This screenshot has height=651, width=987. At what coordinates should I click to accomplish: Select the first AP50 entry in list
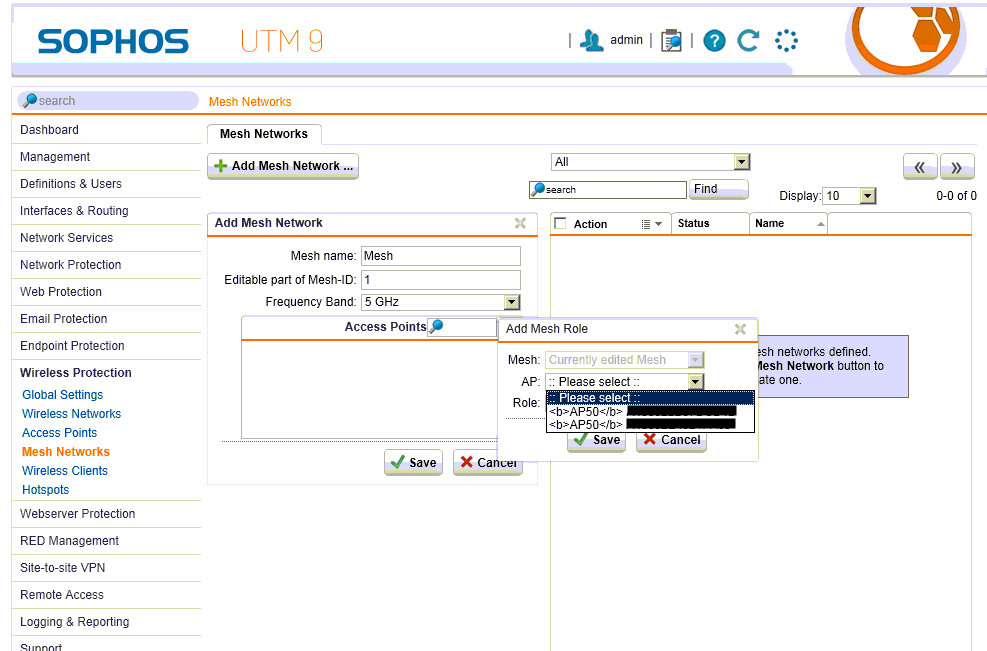click(x=650, y=411)
